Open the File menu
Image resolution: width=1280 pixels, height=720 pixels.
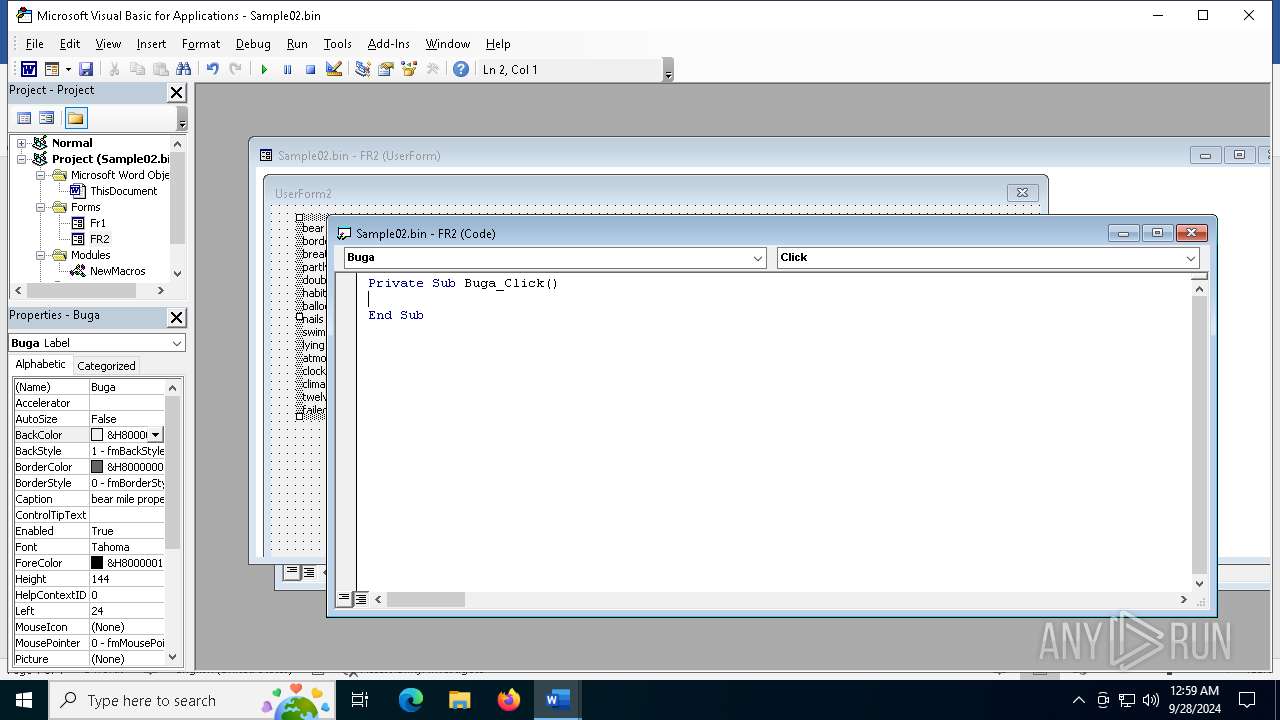point(34,44)
